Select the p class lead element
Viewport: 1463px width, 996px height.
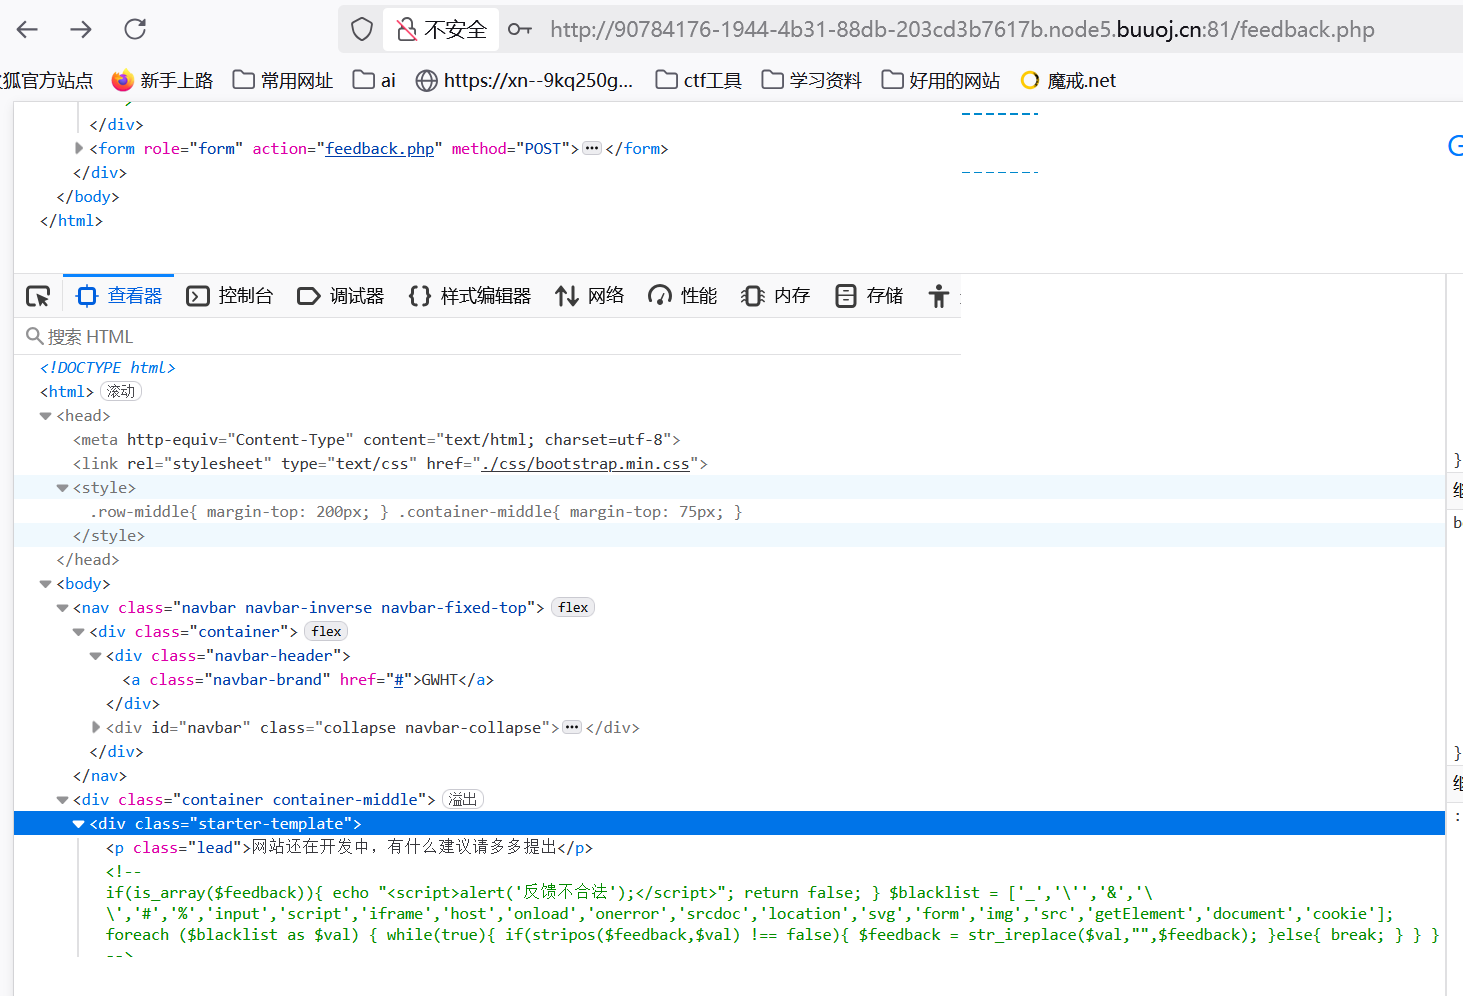[x=350, y=848]
